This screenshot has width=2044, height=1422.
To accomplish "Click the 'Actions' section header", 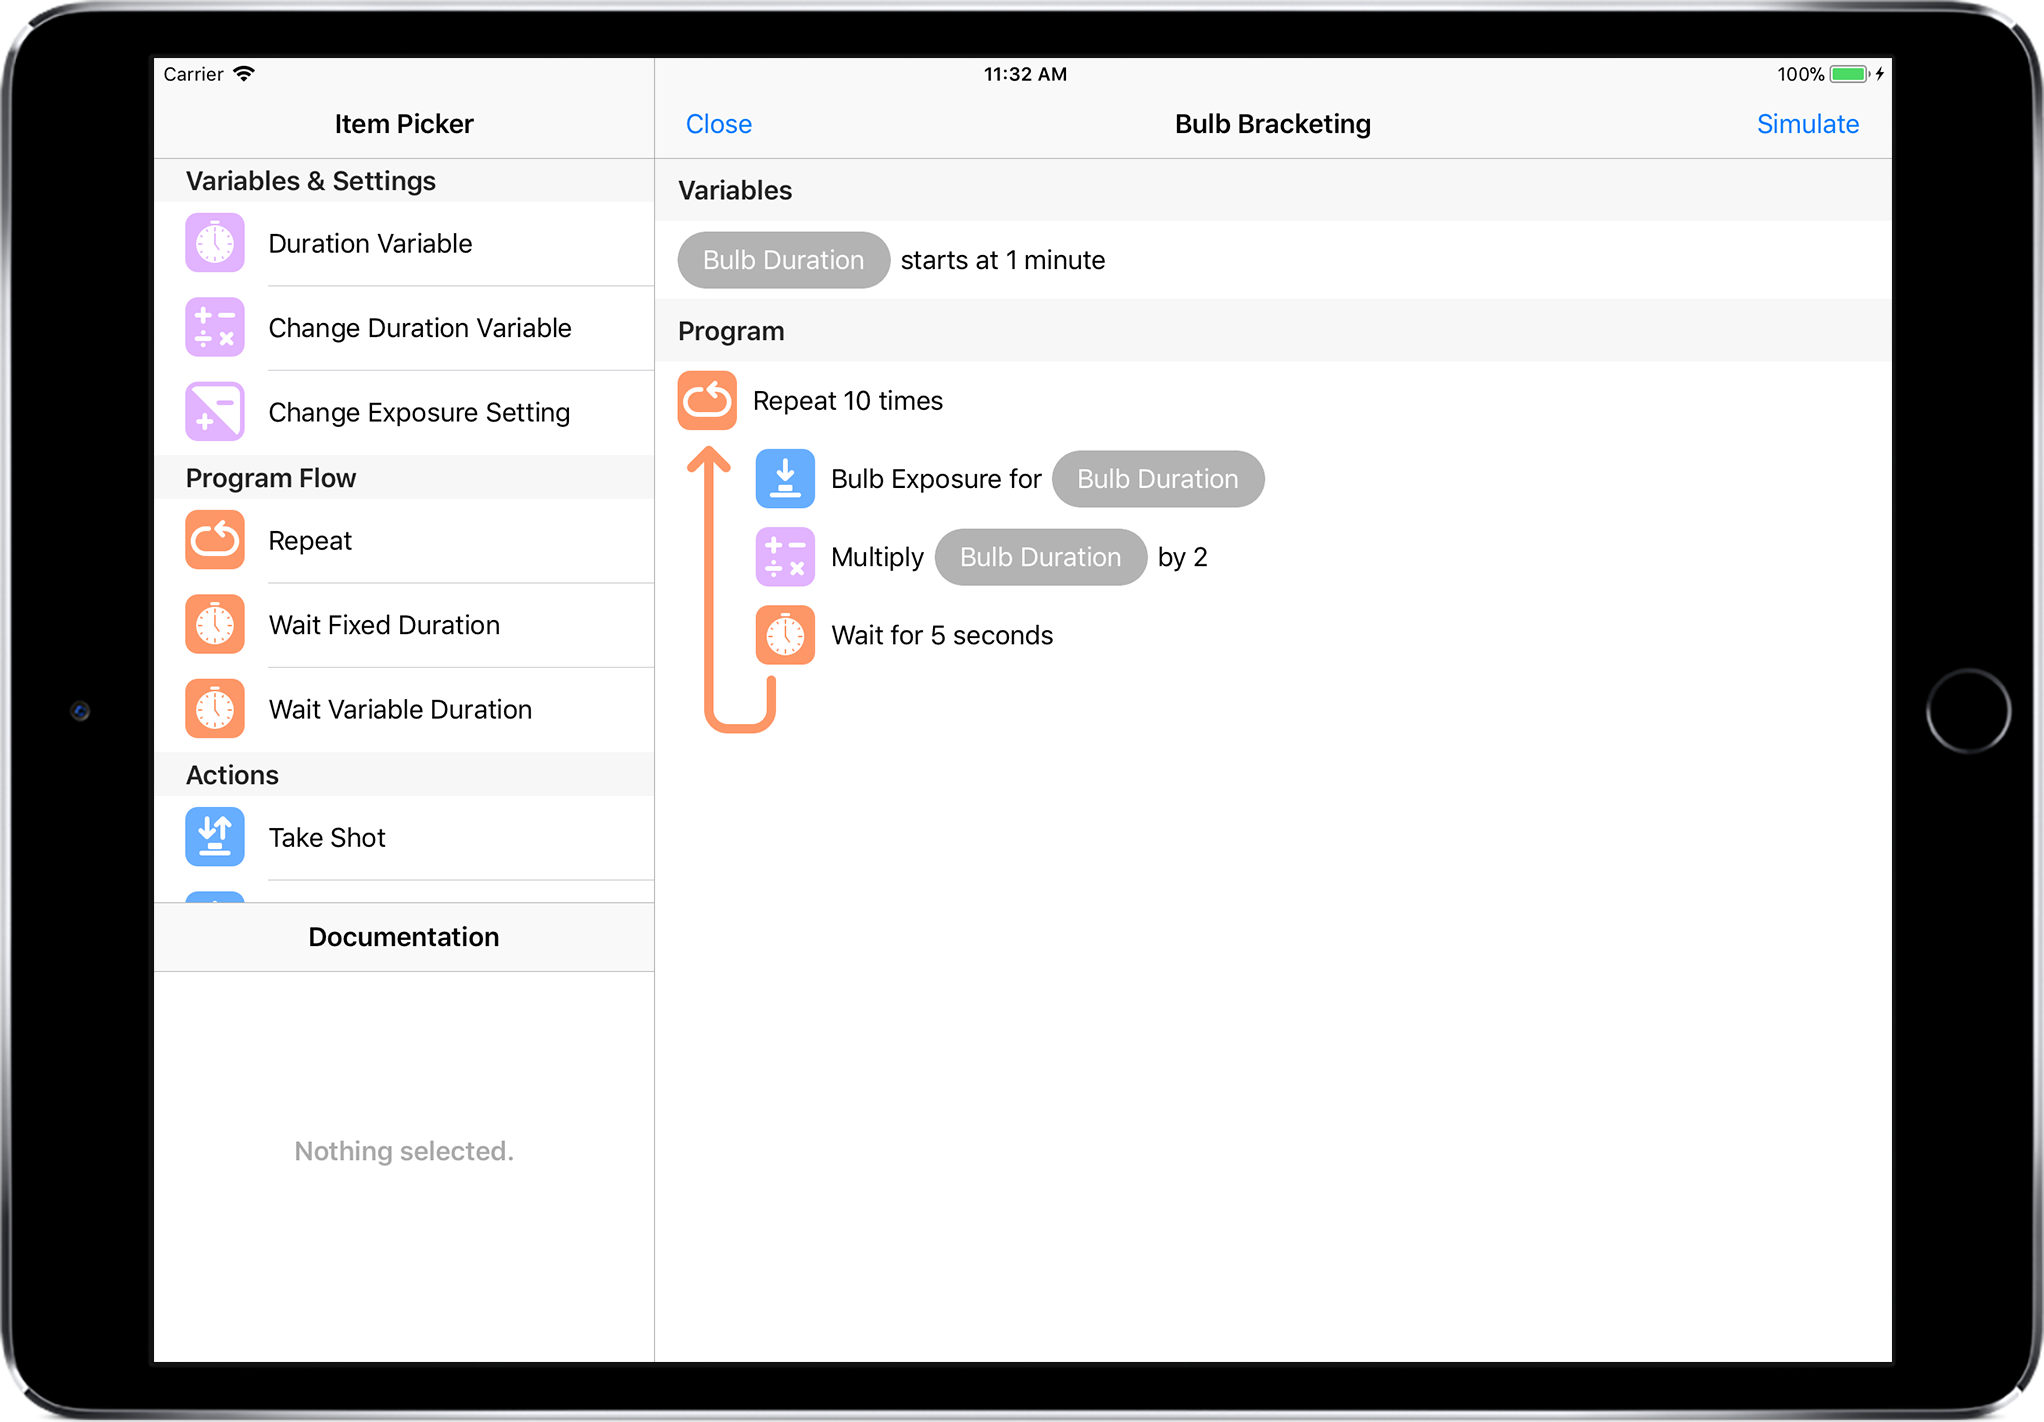I will 404,775.
